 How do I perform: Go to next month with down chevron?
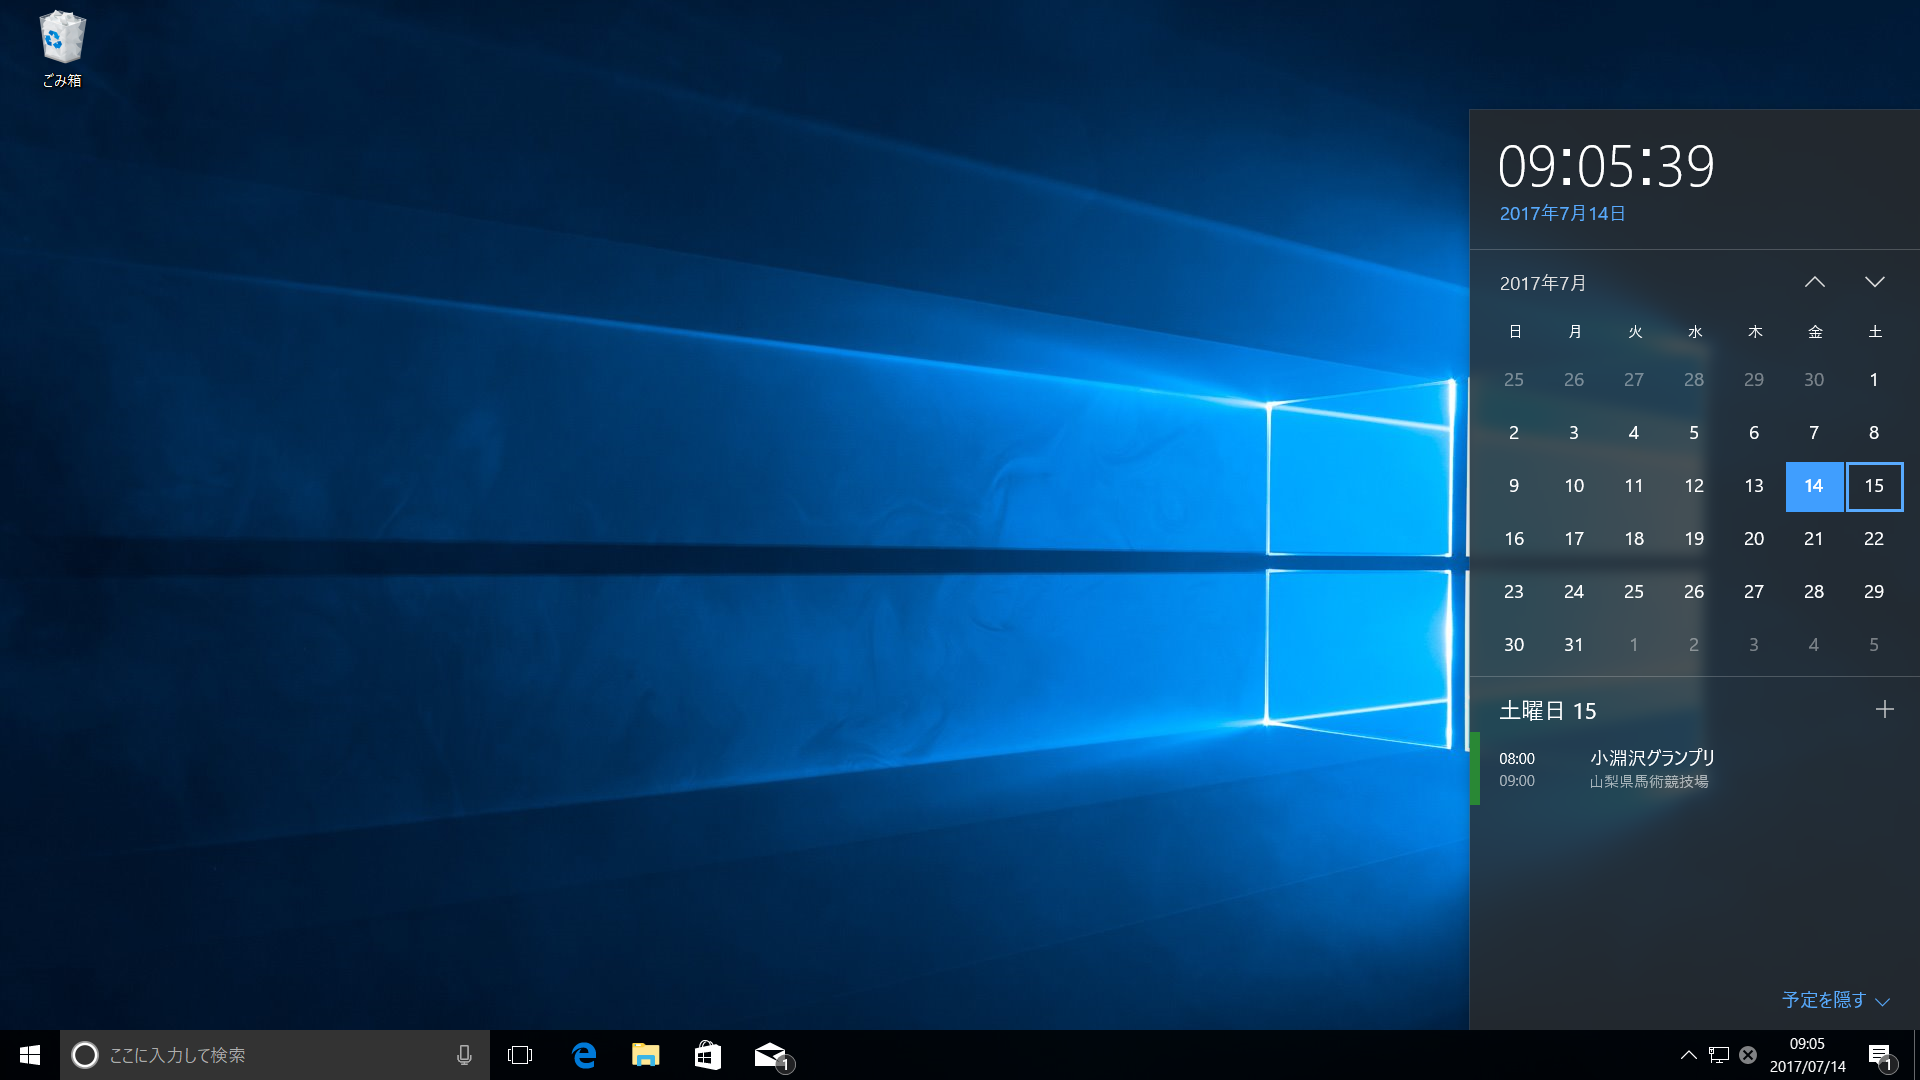coord(1874,283)
